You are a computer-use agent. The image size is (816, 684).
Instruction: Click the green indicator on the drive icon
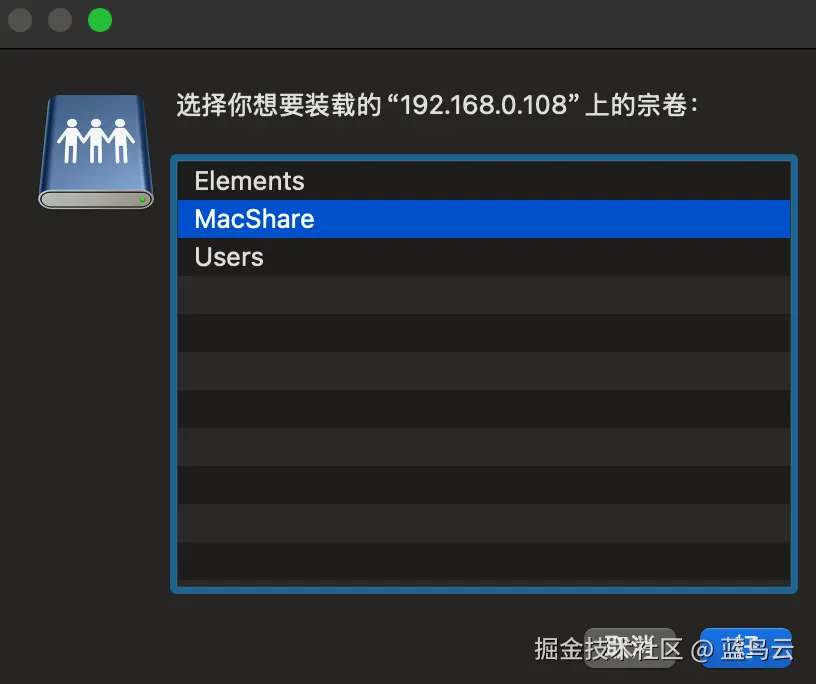click(x=143, y=199)
